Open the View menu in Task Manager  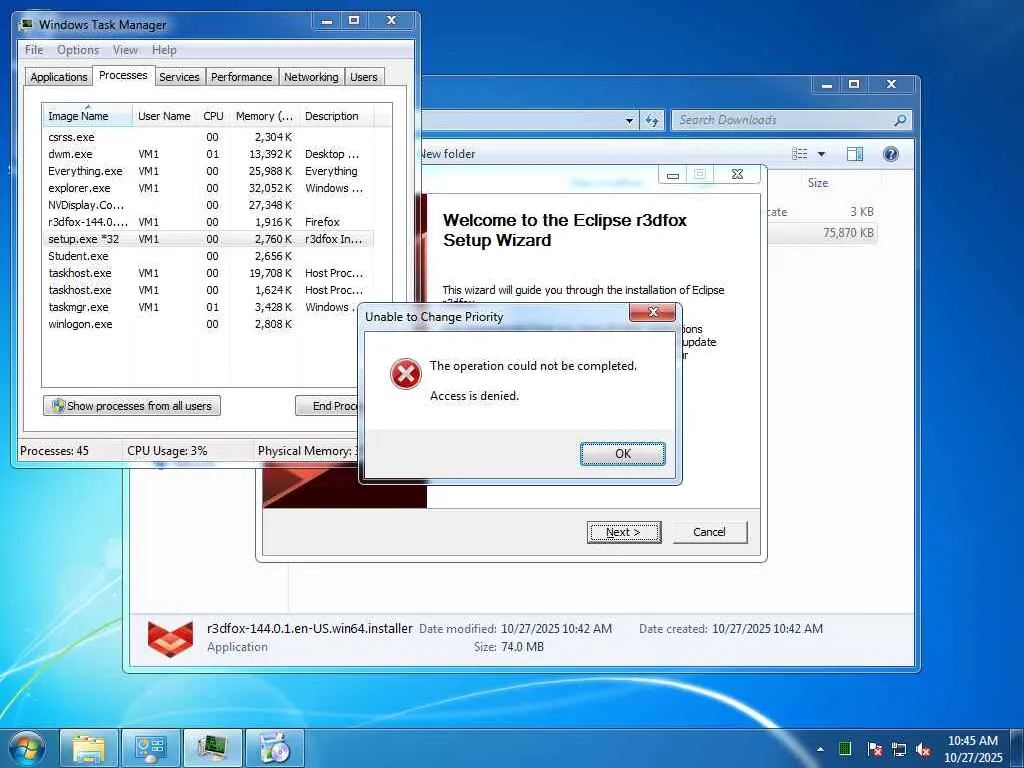[125, 50]
